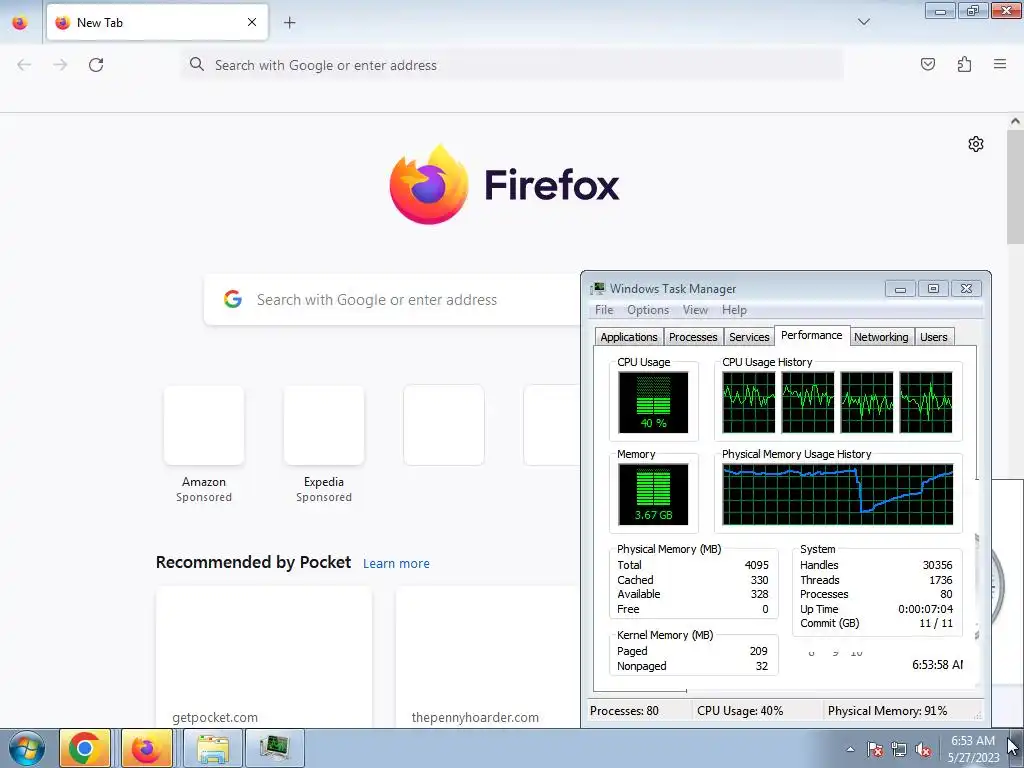
Task: Open Save to Pocket icon
Action: pos(928,64)
